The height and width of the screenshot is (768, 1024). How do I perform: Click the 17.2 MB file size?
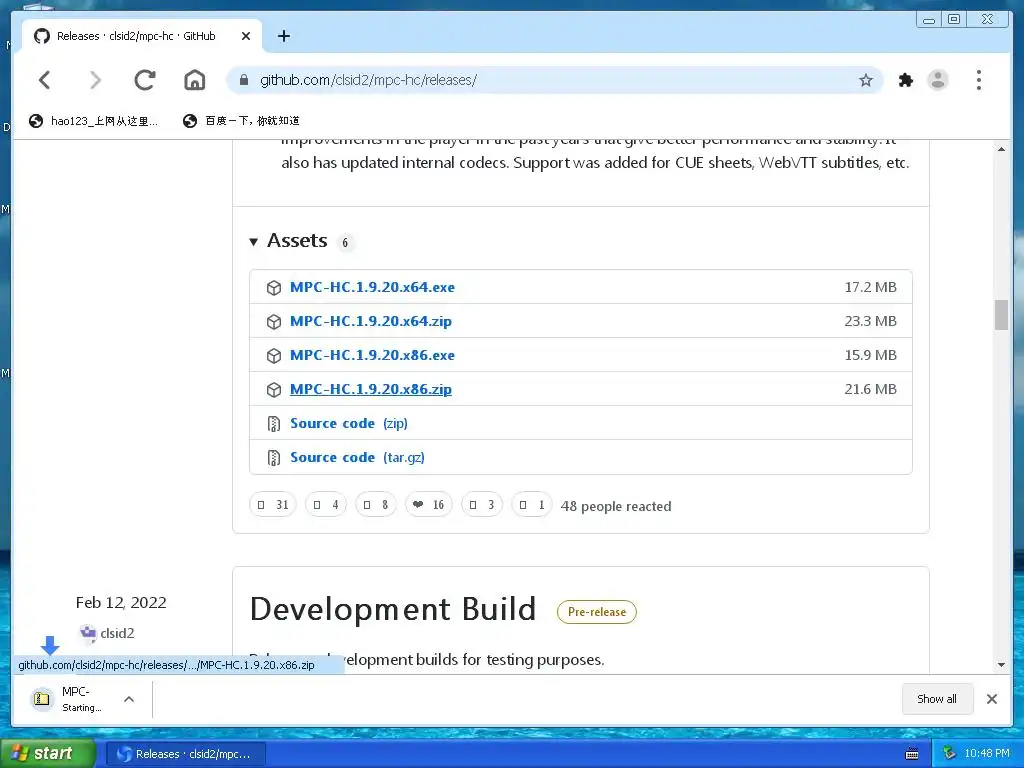pos(871,287)
